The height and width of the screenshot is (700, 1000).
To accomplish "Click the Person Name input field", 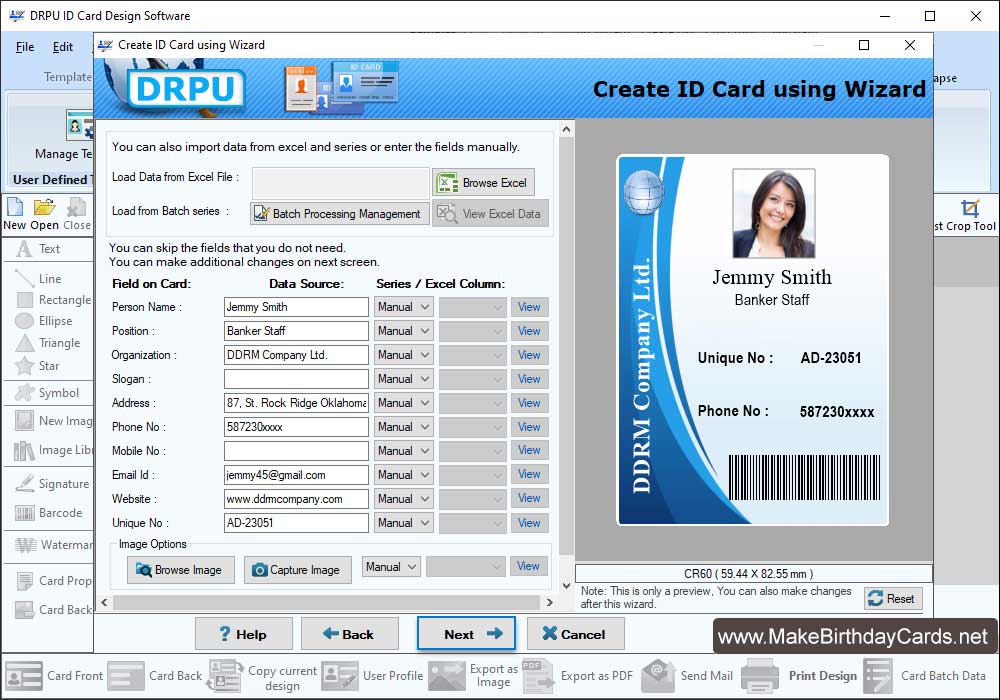I will click(296, 307).
